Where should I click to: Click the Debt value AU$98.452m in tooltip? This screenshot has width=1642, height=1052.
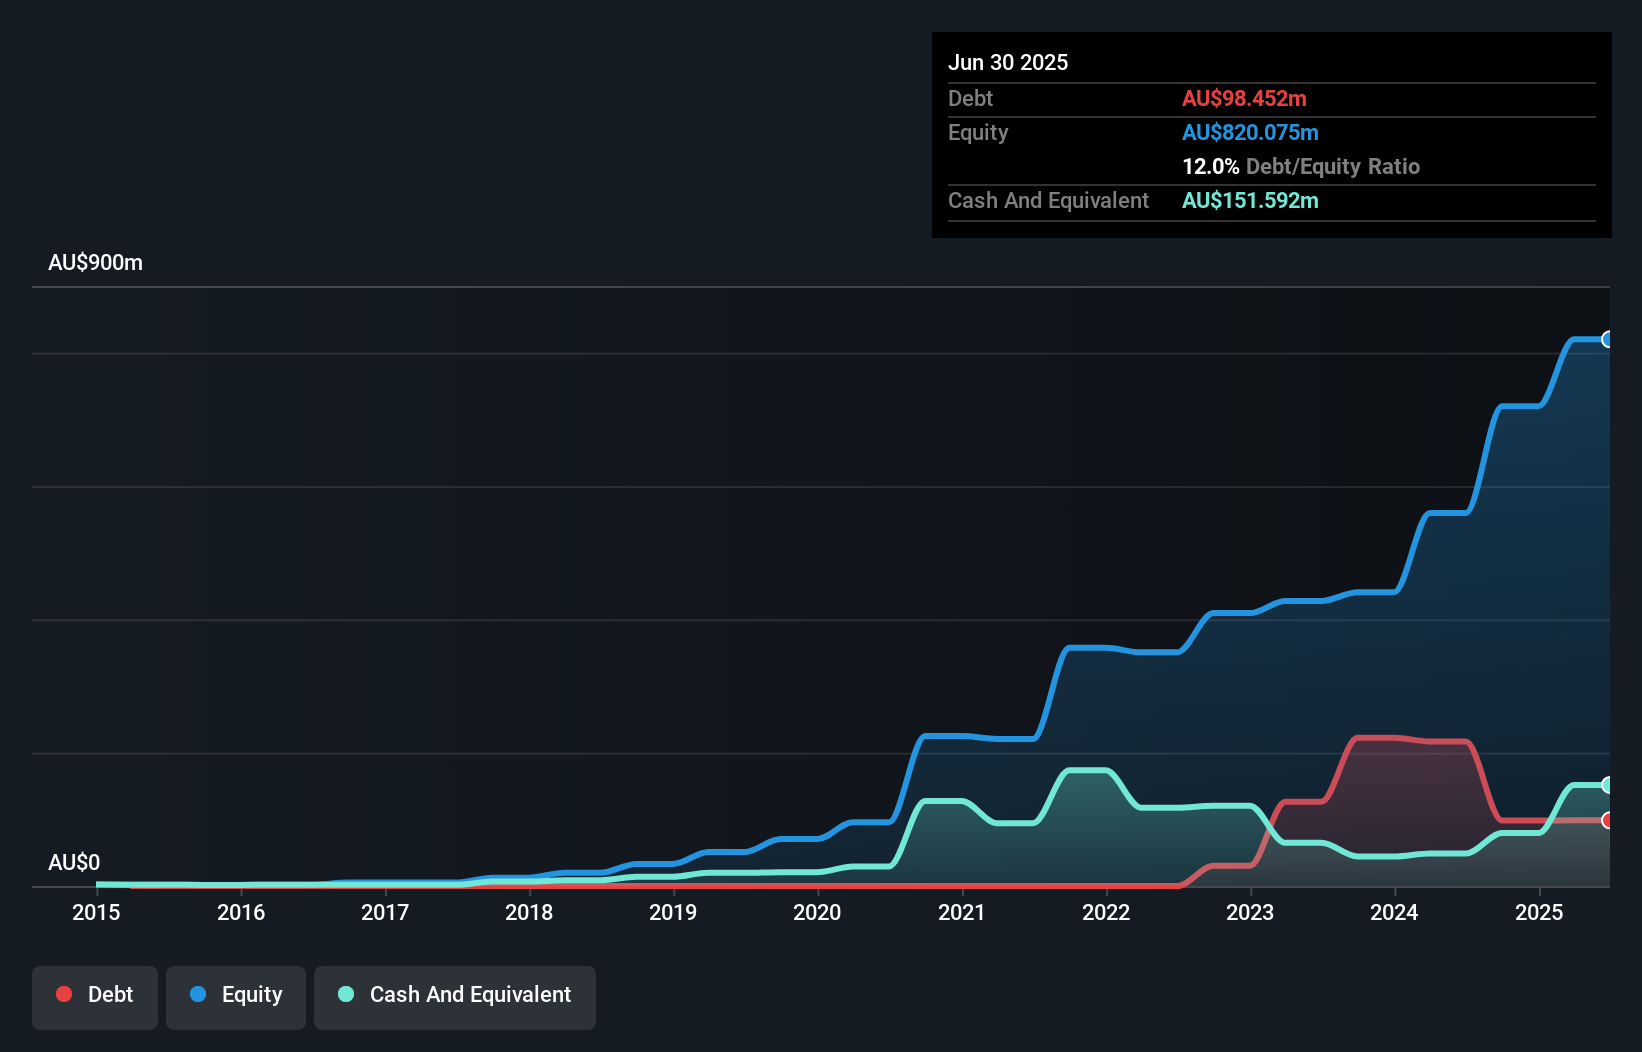click(x=1245, y=98)
